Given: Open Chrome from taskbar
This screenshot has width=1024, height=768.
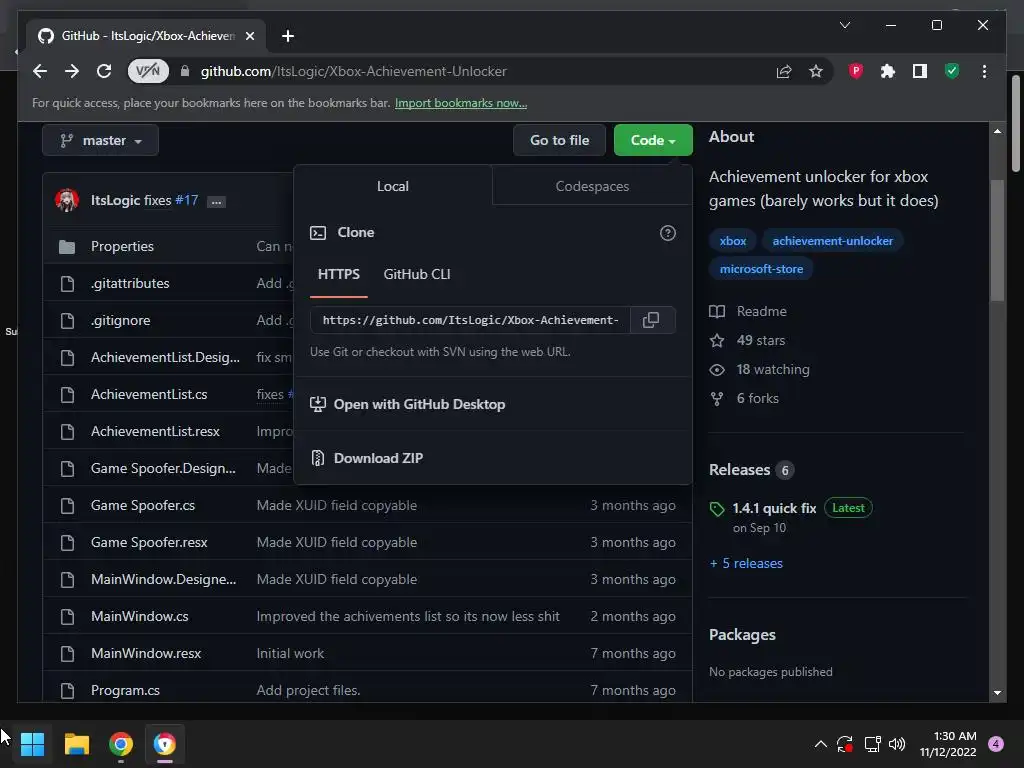Looking at the screenshot, I should click(x=121, y=744).
